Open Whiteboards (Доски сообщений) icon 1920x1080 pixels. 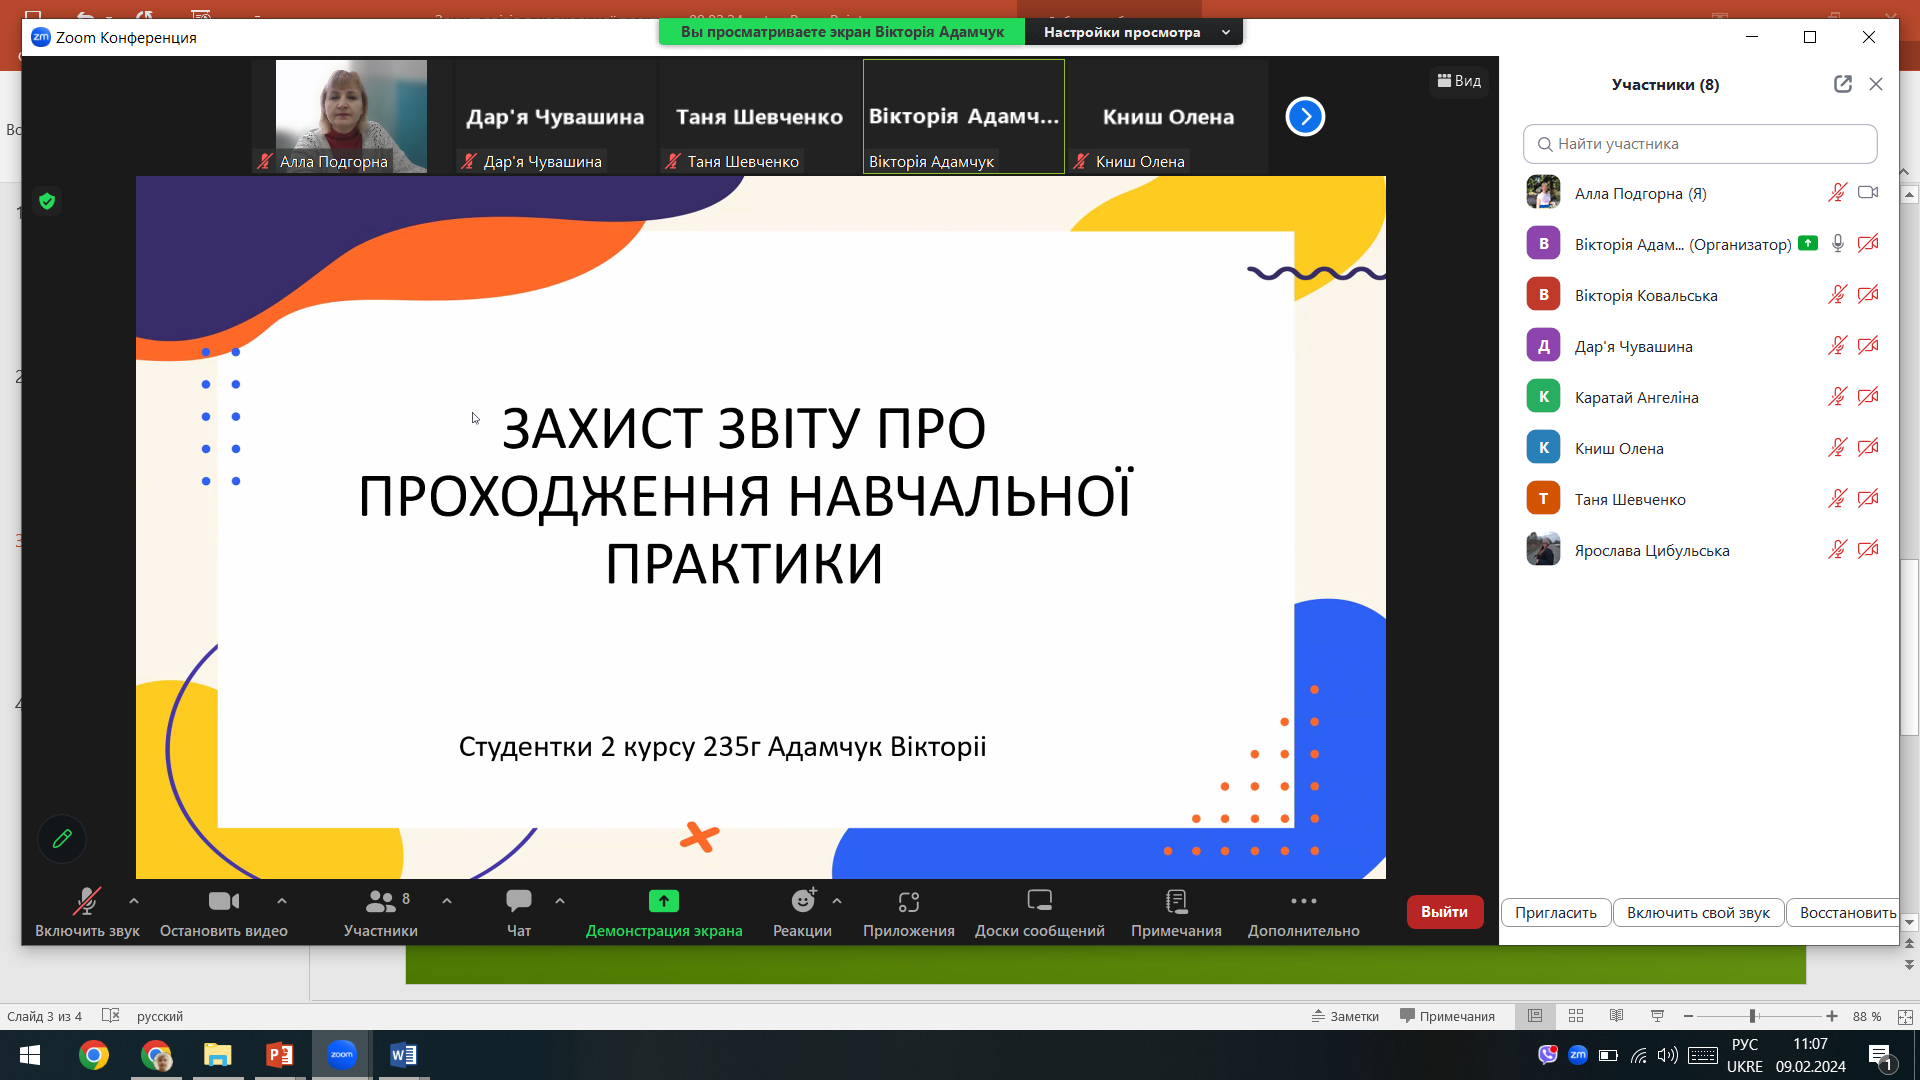[1039, 901]
